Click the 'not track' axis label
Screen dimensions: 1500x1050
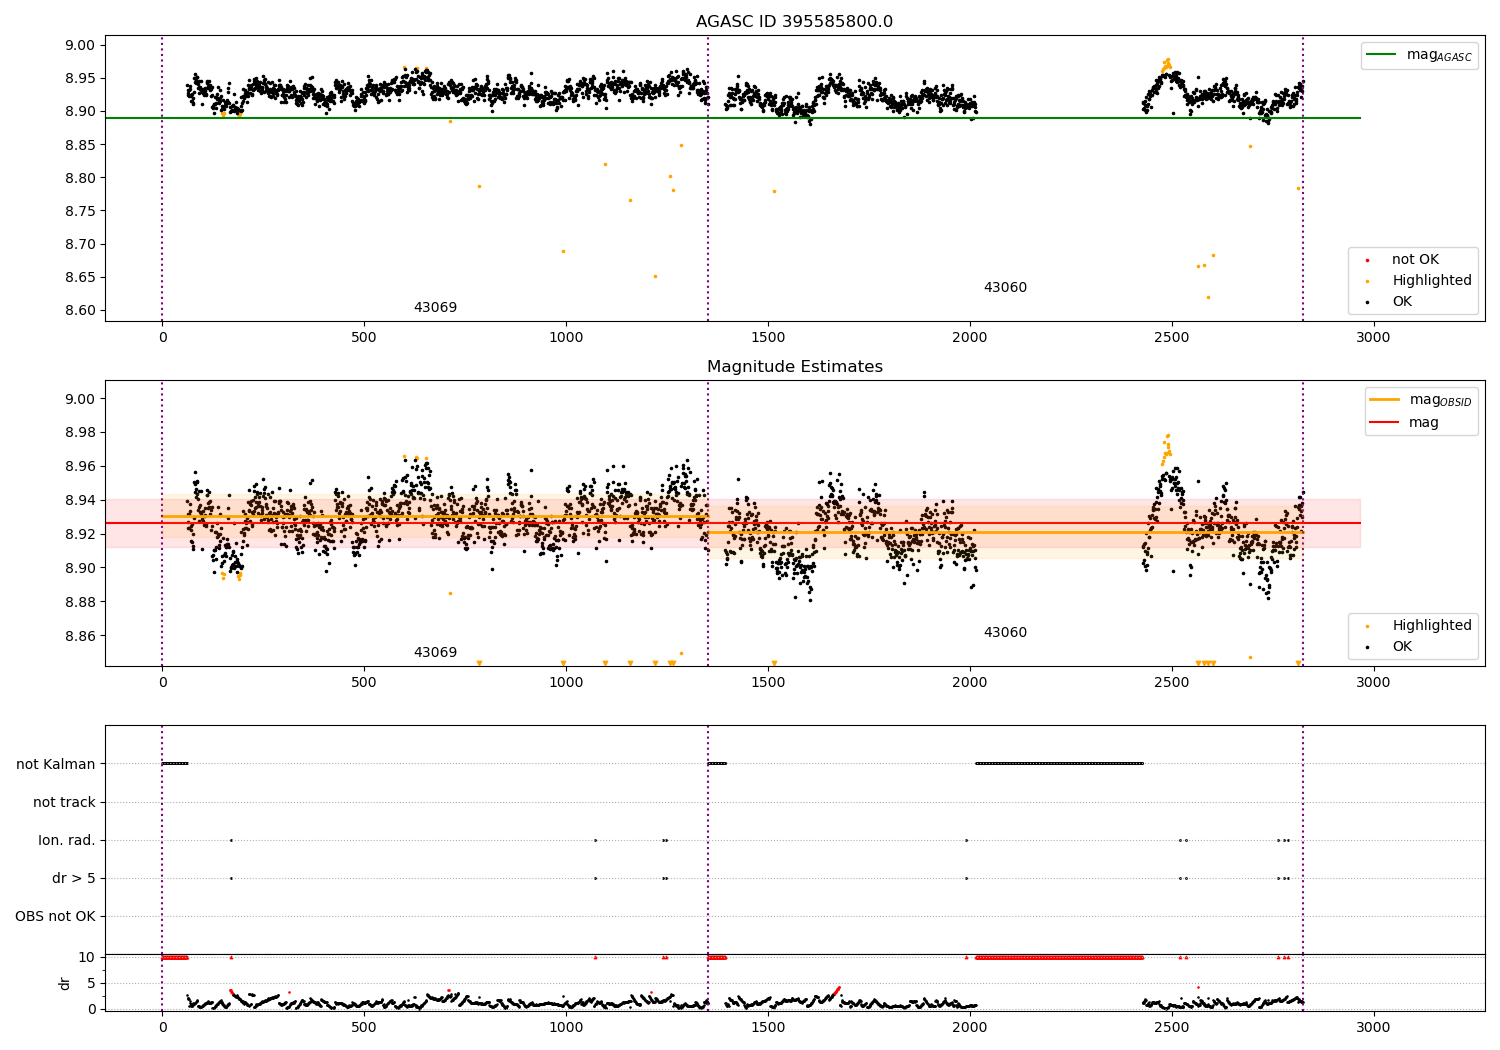(x=64, y=802)
